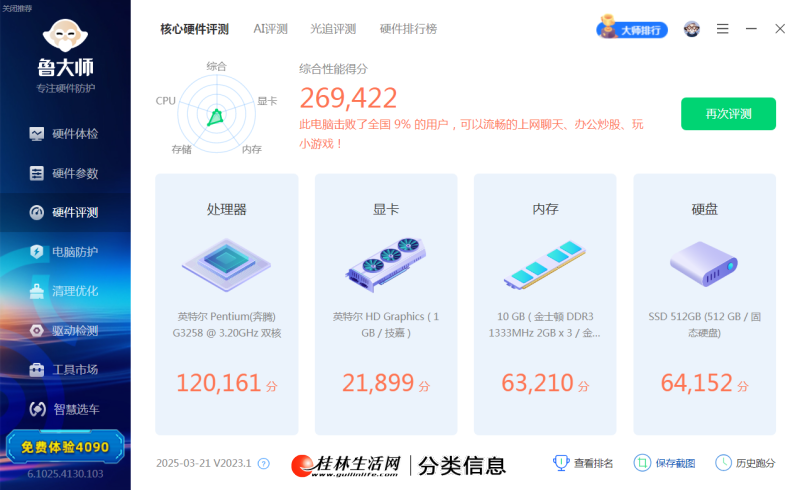The image size is (800, 490).
Task: Click overall score 269,422
Action: 348,98
